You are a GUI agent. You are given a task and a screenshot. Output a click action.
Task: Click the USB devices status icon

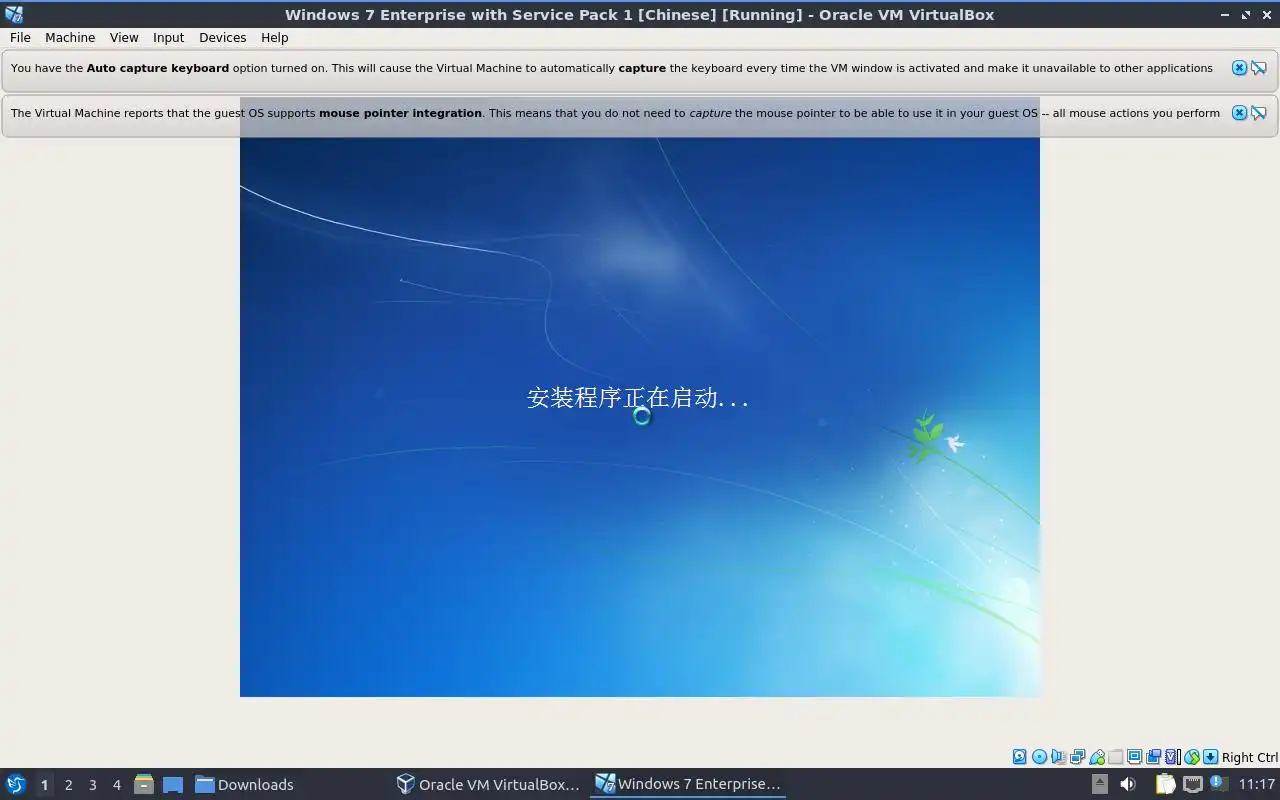pyautogui.click(x=1097, y=757)
